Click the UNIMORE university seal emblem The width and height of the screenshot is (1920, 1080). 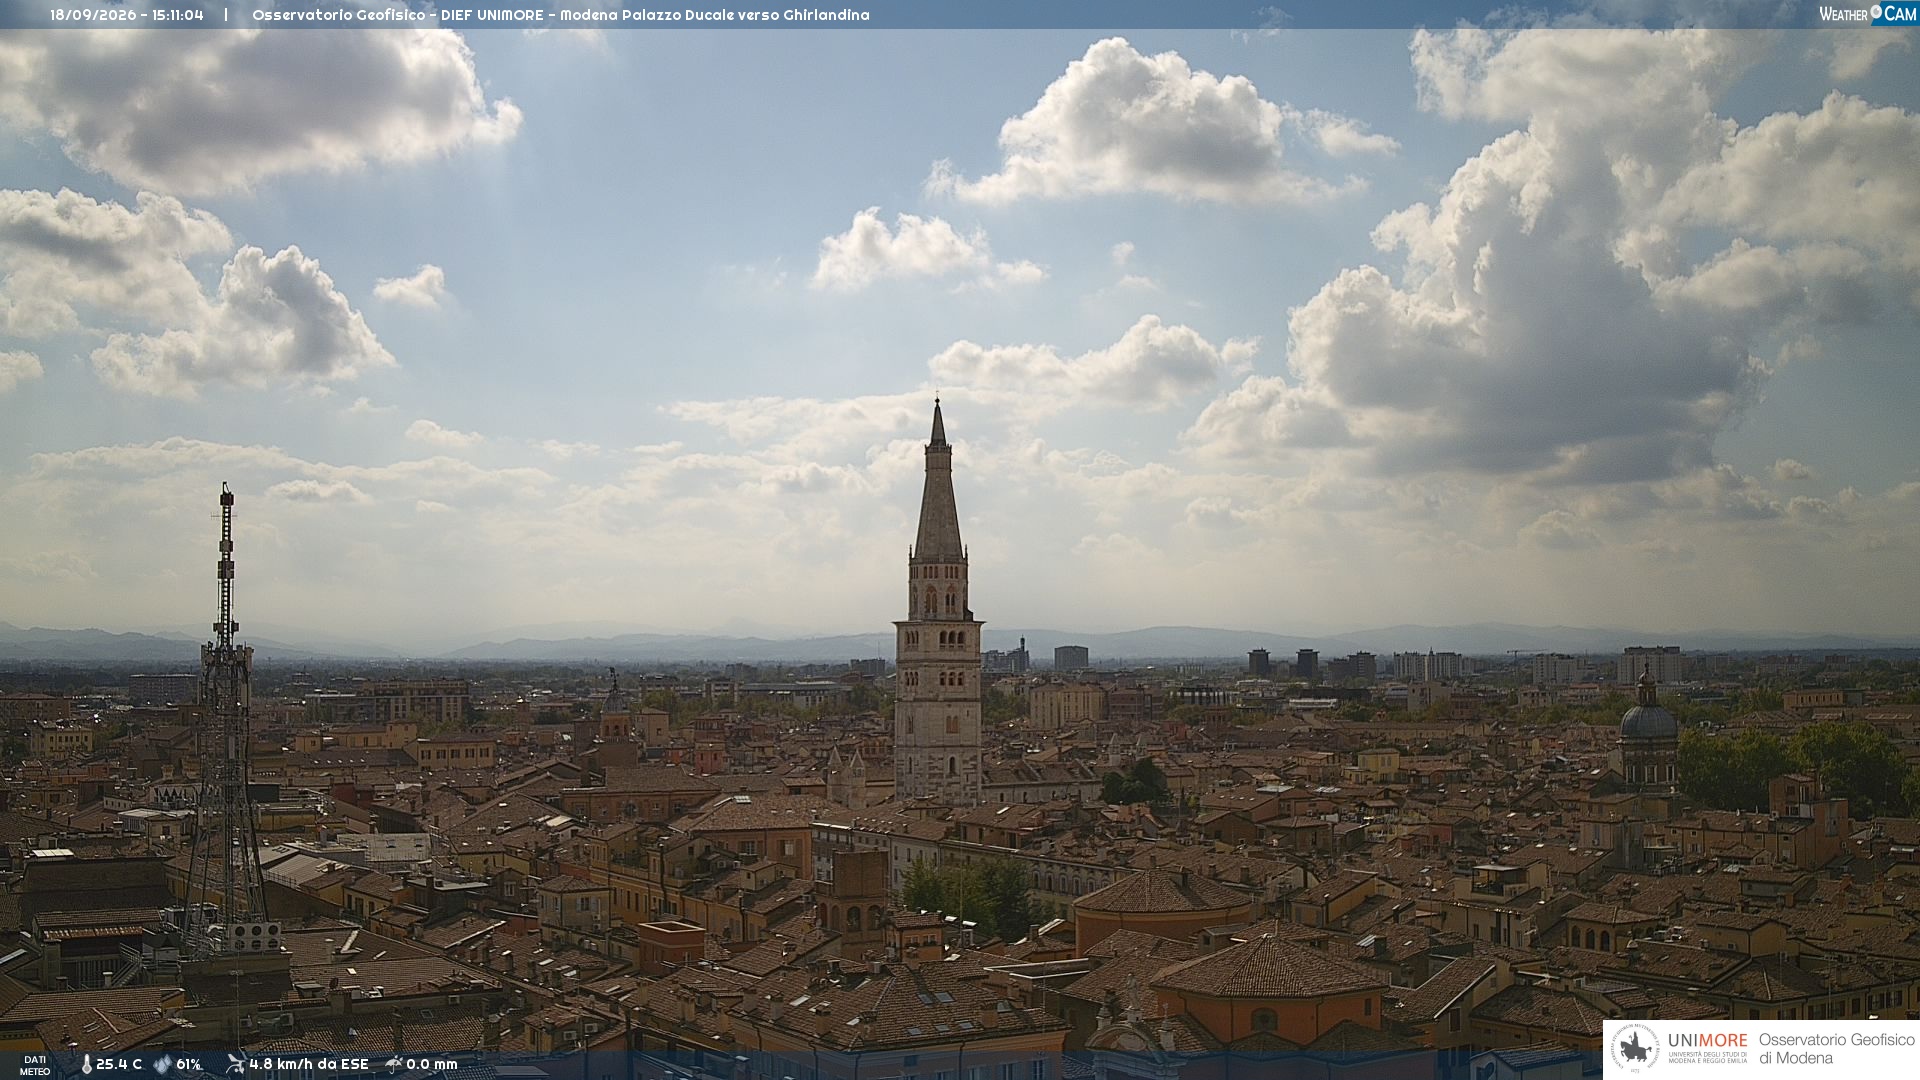click(x=1635, y=1049)
